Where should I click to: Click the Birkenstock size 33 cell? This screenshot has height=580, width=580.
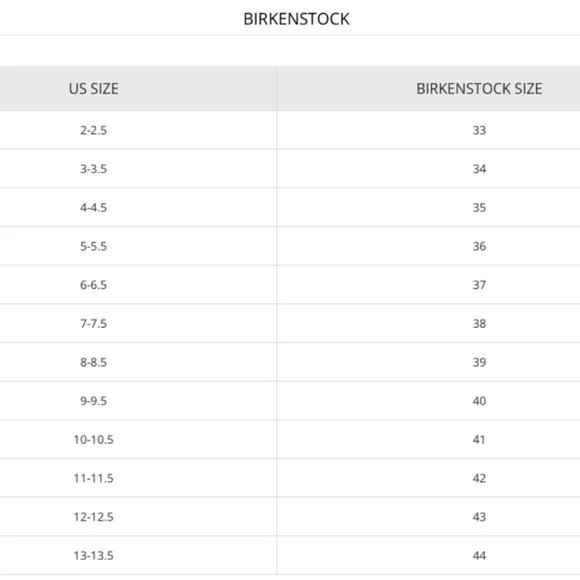[x=479, y=130]
